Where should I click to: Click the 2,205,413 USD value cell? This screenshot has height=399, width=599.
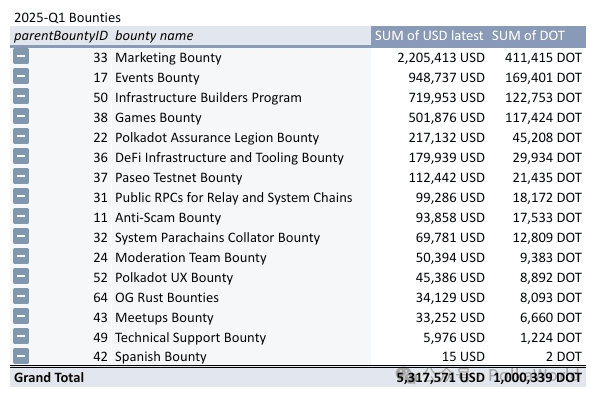pyautogui.click(x=441, y=57)
